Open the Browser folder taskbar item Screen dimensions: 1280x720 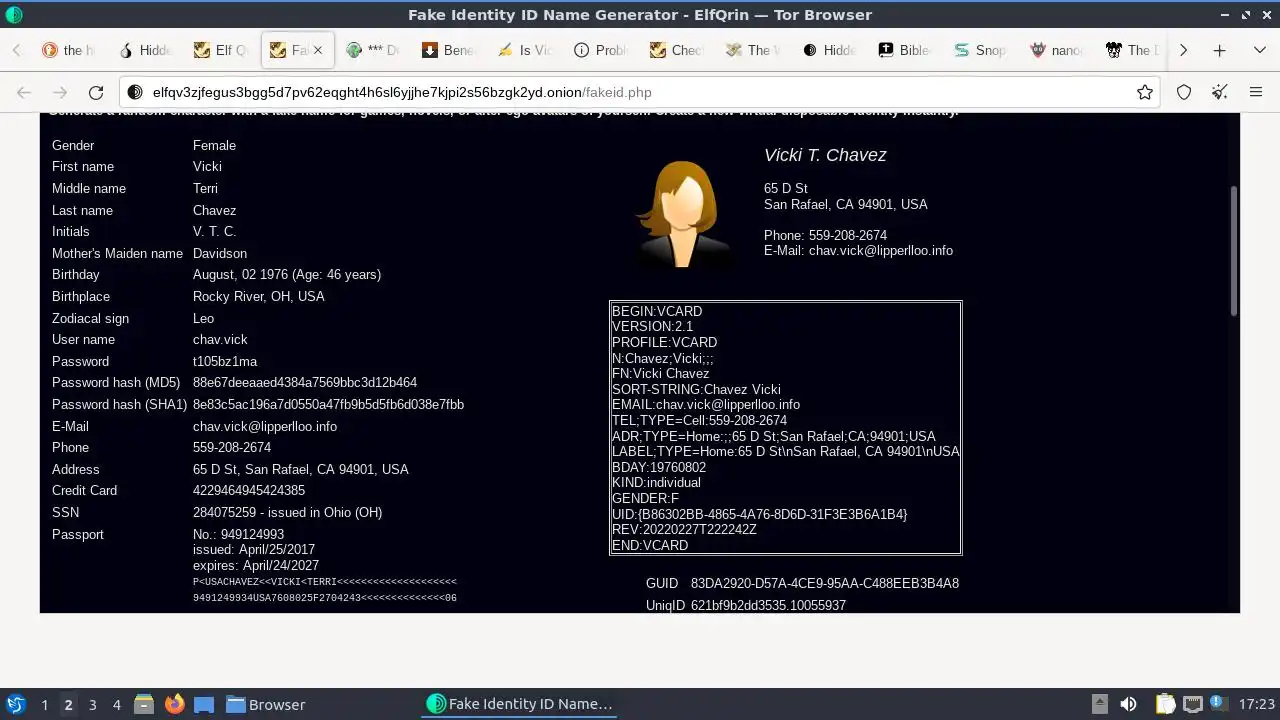click(266, 704)
